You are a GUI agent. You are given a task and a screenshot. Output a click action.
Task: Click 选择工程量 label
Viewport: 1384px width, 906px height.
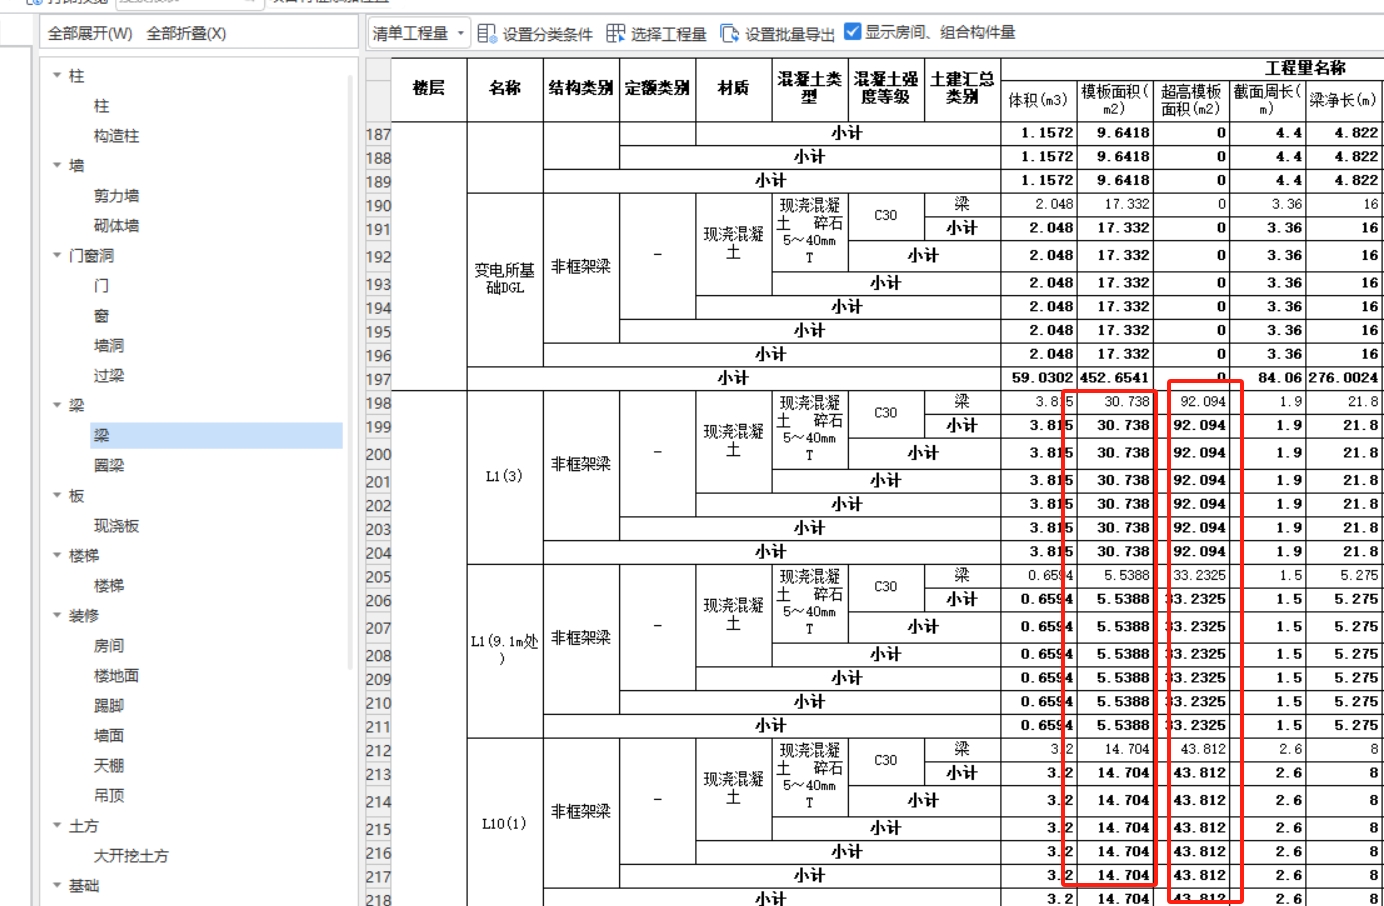tap(668, 34)
